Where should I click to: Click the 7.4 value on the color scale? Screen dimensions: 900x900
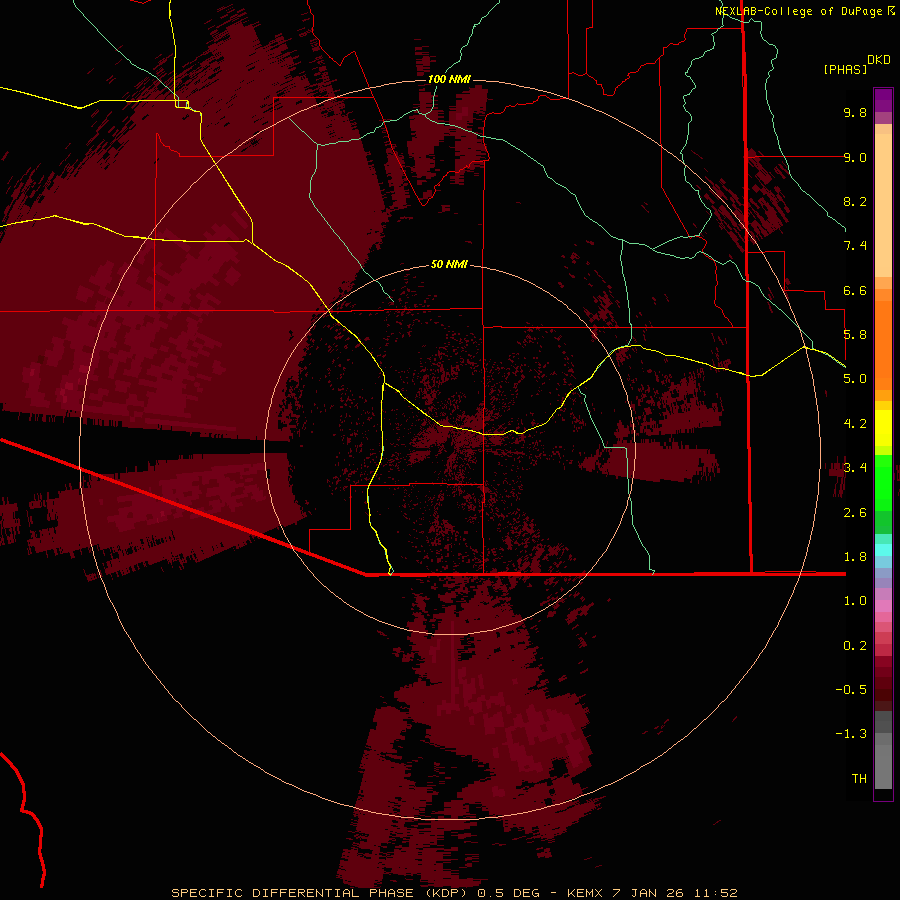pos(855,246)
